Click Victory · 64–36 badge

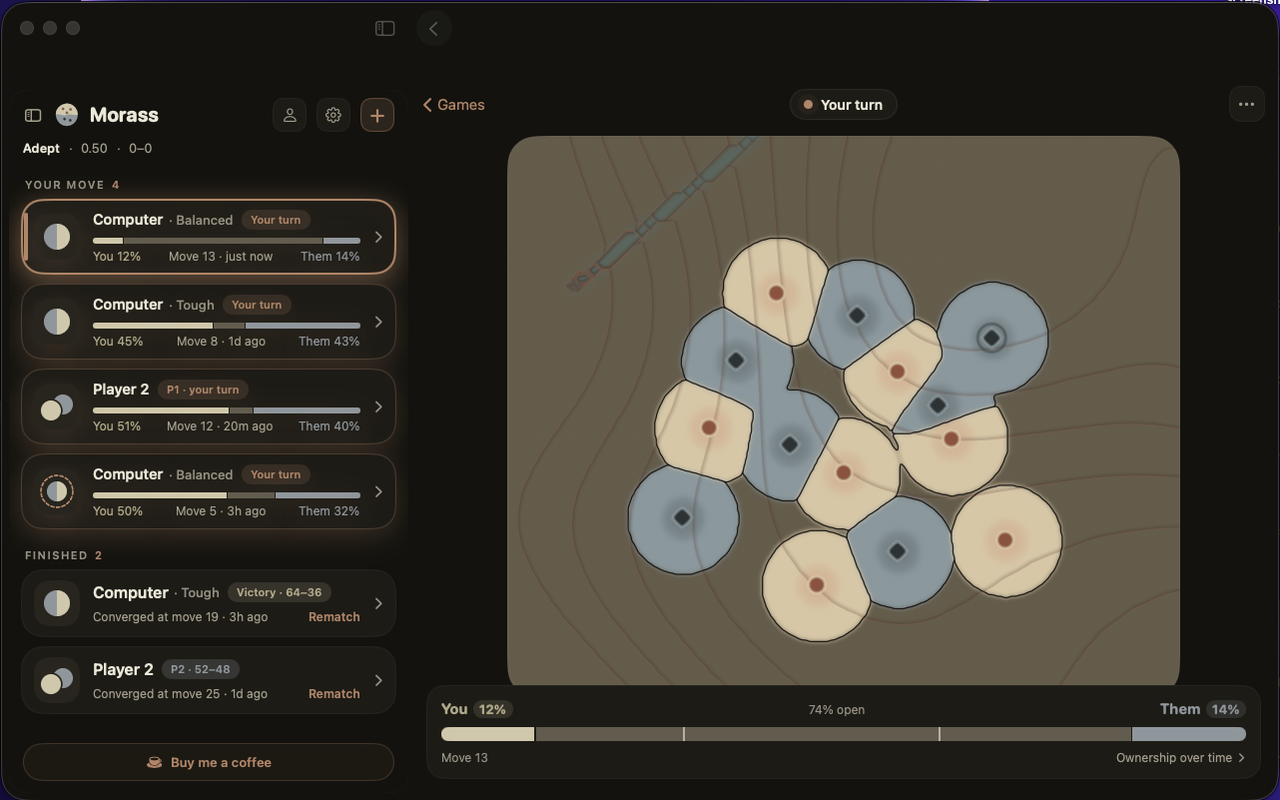click(x=280, y=592)
